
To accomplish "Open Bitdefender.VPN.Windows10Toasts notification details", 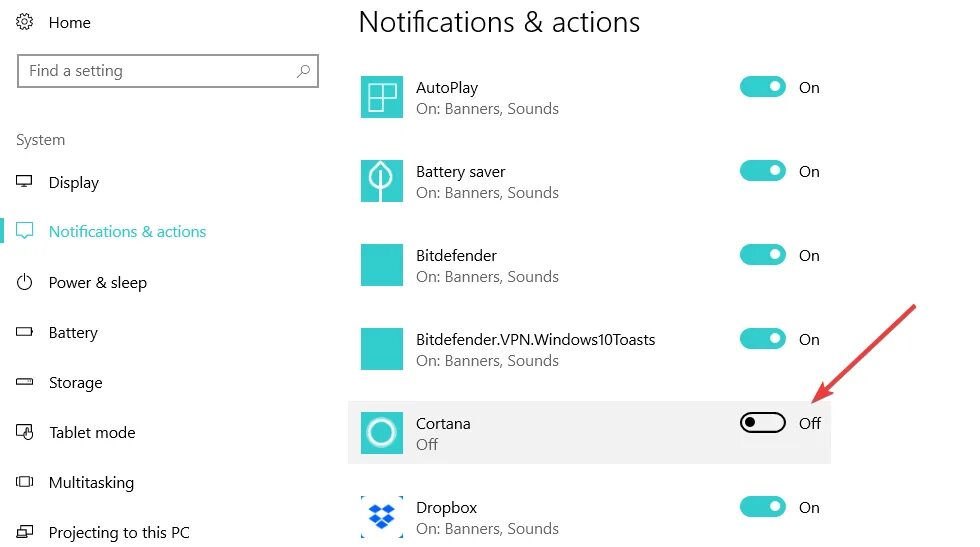I will pos(589,349).
